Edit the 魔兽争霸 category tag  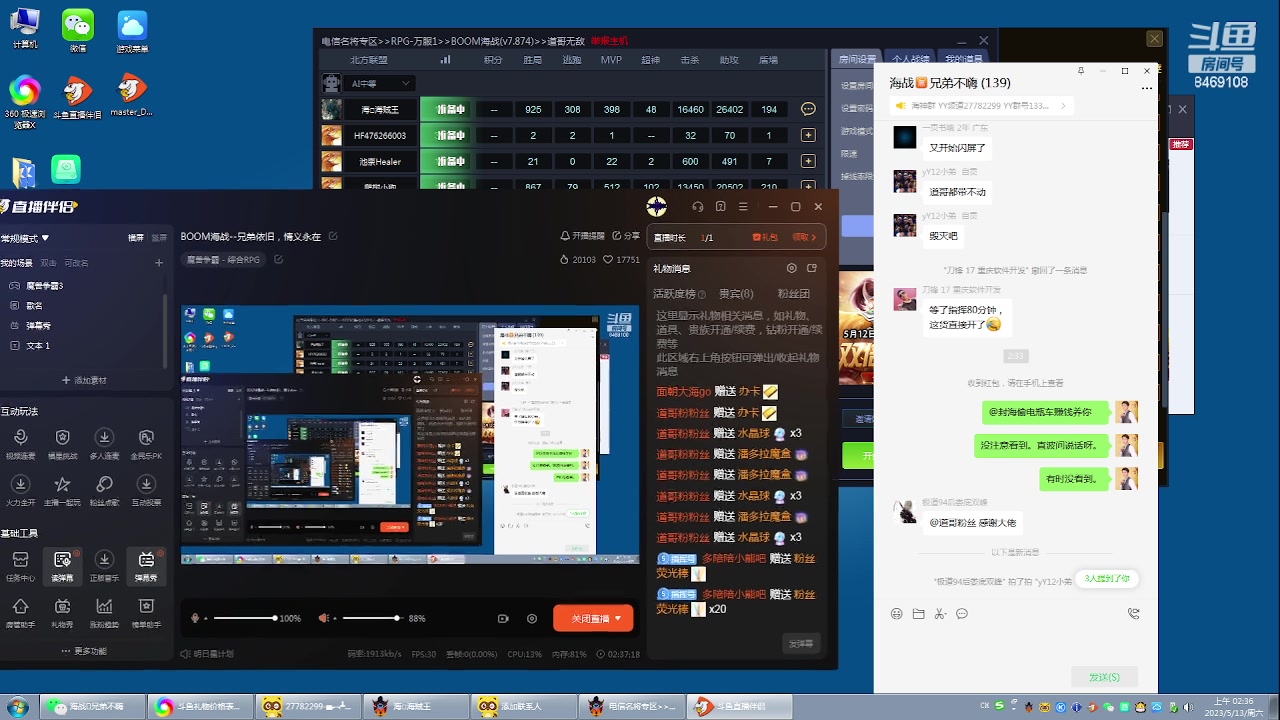[x=279, y=260]
